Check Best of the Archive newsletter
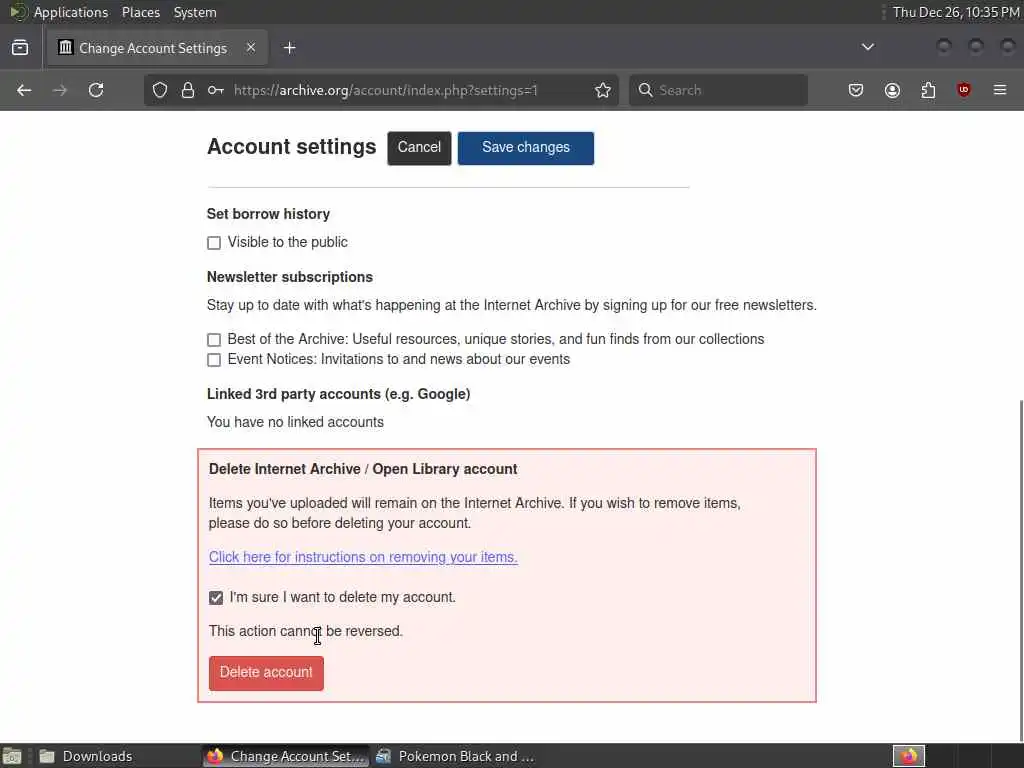This screenshot has width=1024, height=768. [x=214, y=340]
